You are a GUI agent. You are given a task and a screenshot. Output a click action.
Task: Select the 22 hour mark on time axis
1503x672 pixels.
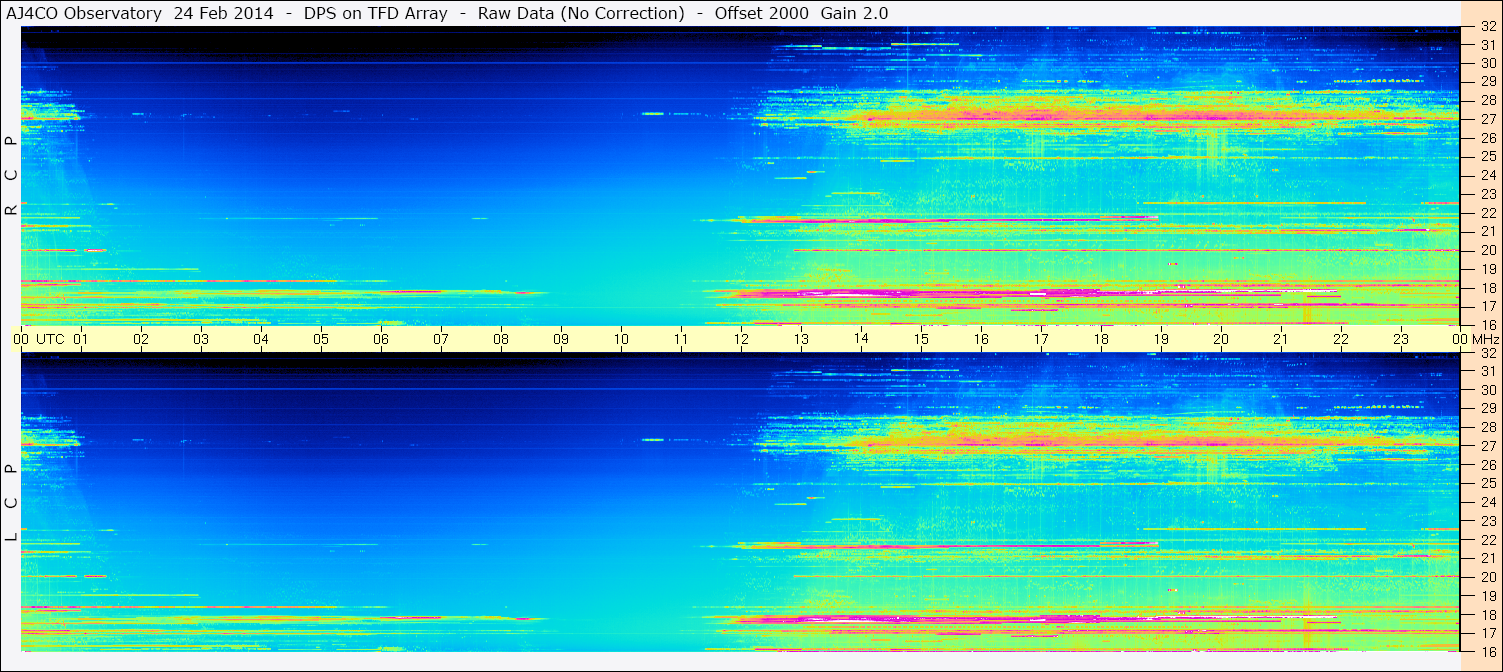[x=1341, y=339]
